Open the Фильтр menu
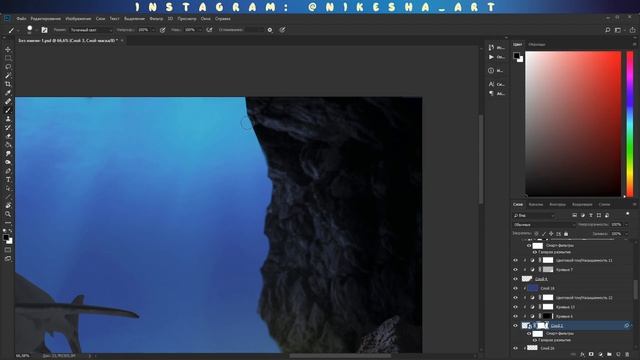Image resolution: width=640 pixels, height=360 pixels. point(156,19)
